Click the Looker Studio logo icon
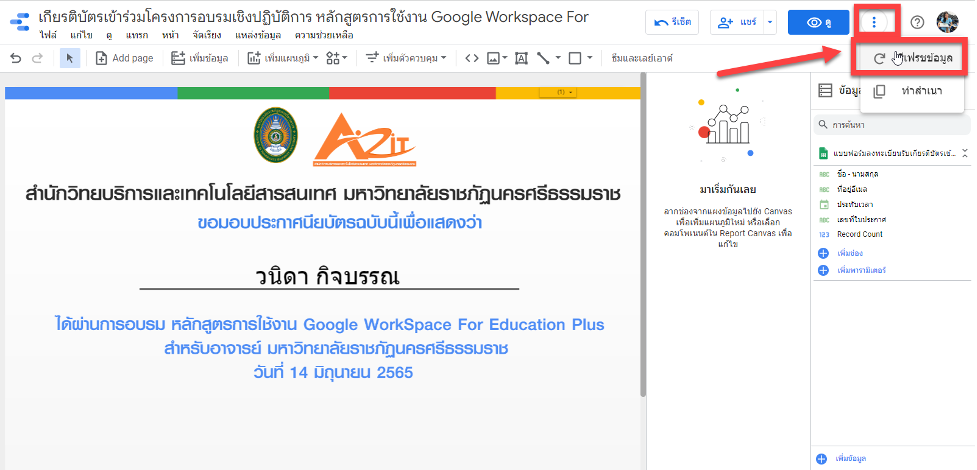Screen dimensions: 977x470 (x=19, y=21)
